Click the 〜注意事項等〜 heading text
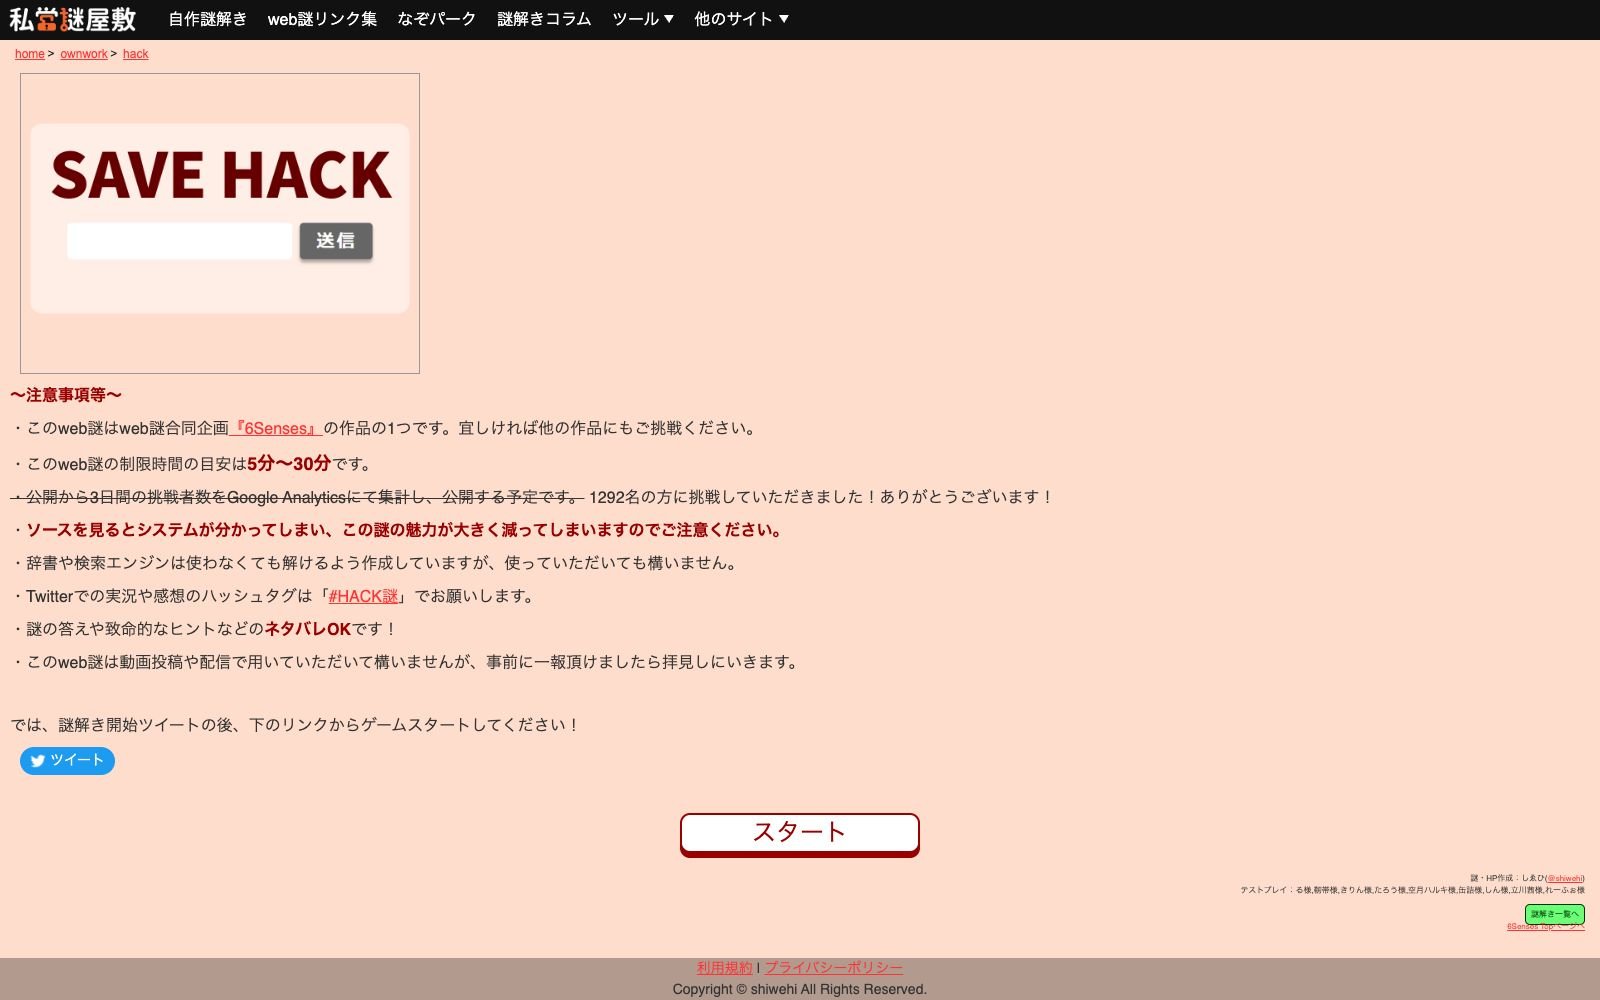Viewport: 1600px width, 1000px height. (x=66, y=395)
